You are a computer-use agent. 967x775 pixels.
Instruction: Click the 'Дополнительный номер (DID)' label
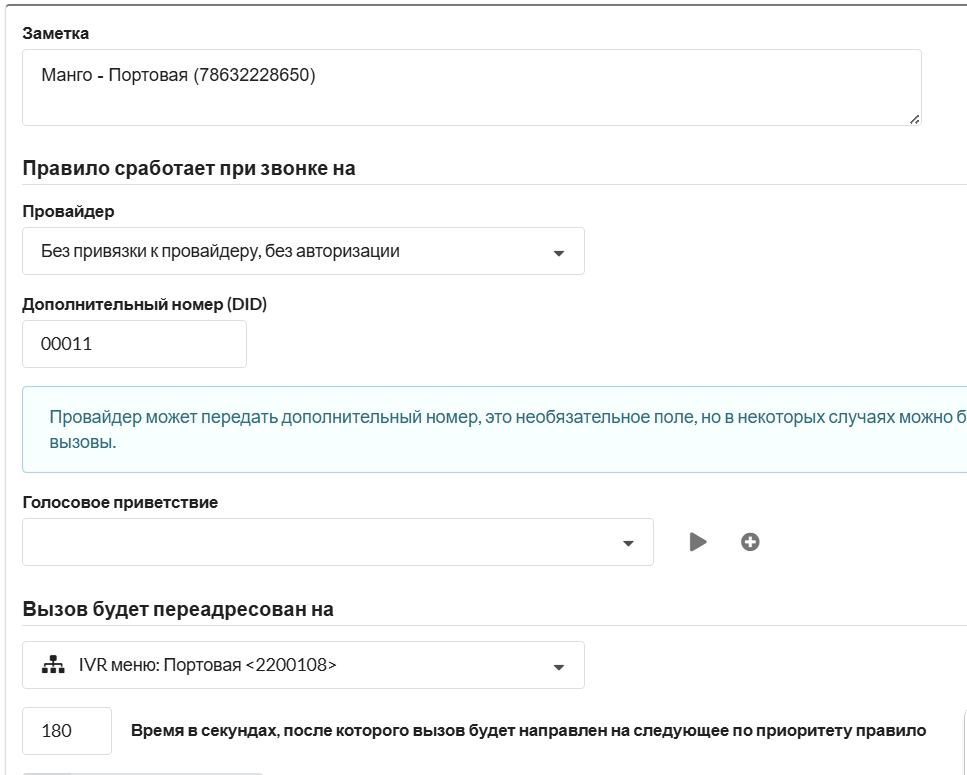point(144,304)
